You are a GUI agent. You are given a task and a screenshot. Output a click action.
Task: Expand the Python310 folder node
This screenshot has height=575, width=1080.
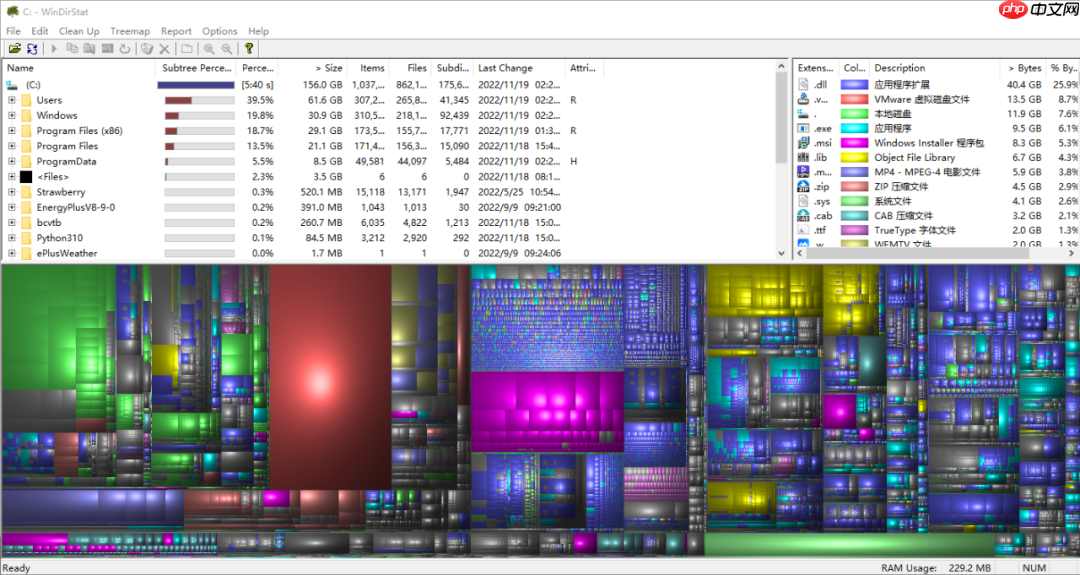point(12,238)
